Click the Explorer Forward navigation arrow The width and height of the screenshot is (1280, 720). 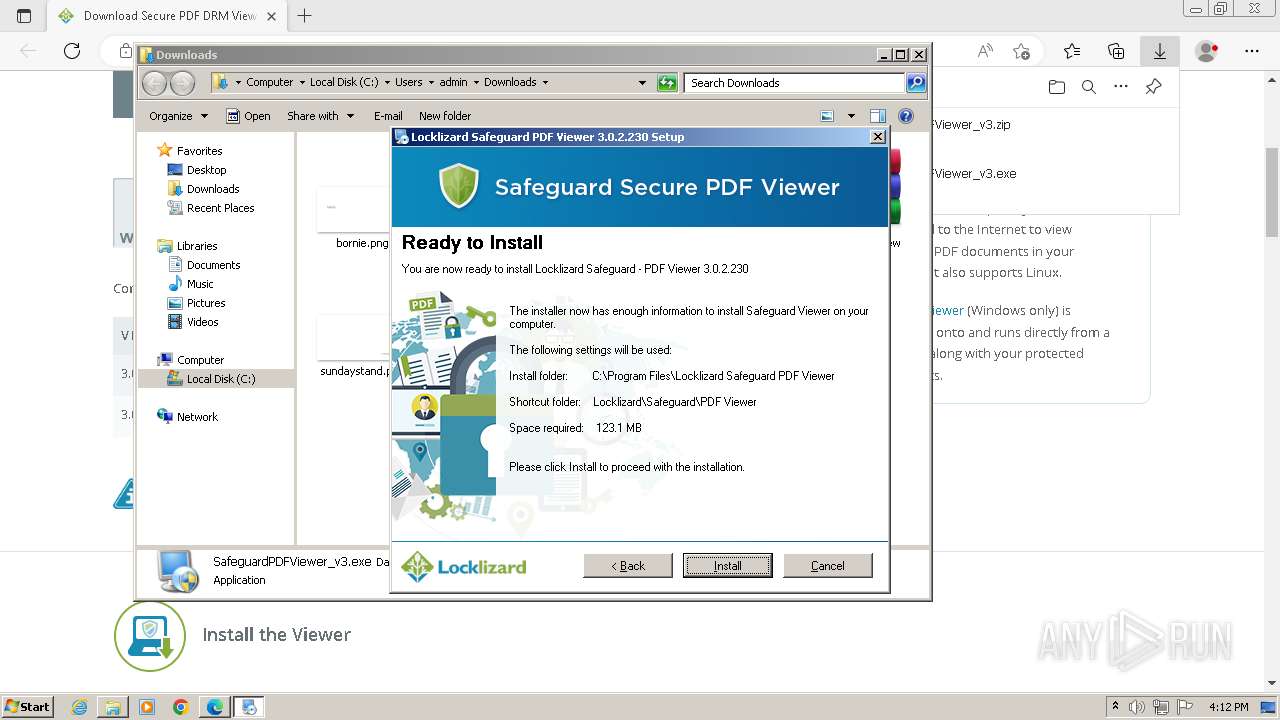click(182, 83)
